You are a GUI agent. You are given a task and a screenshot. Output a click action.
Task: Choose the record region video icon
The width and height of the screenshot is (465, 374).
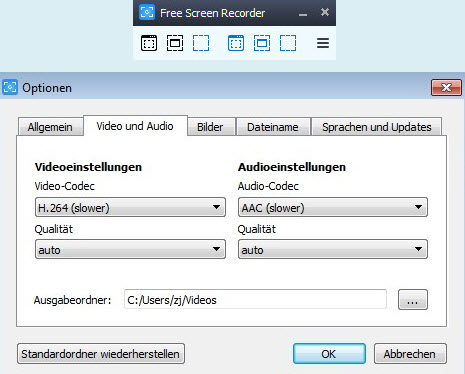288,43
